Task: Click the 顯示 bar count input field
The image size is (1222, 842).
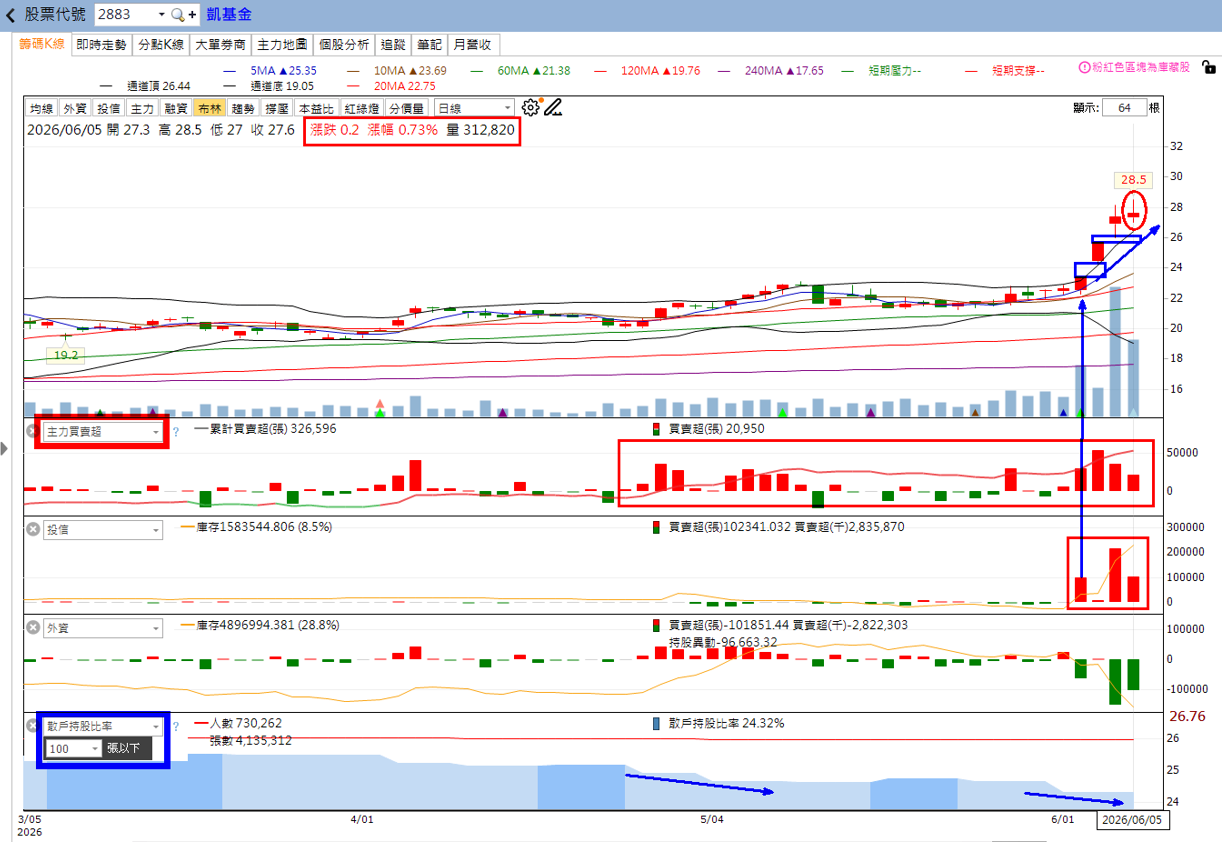Action: (1124, 108)
